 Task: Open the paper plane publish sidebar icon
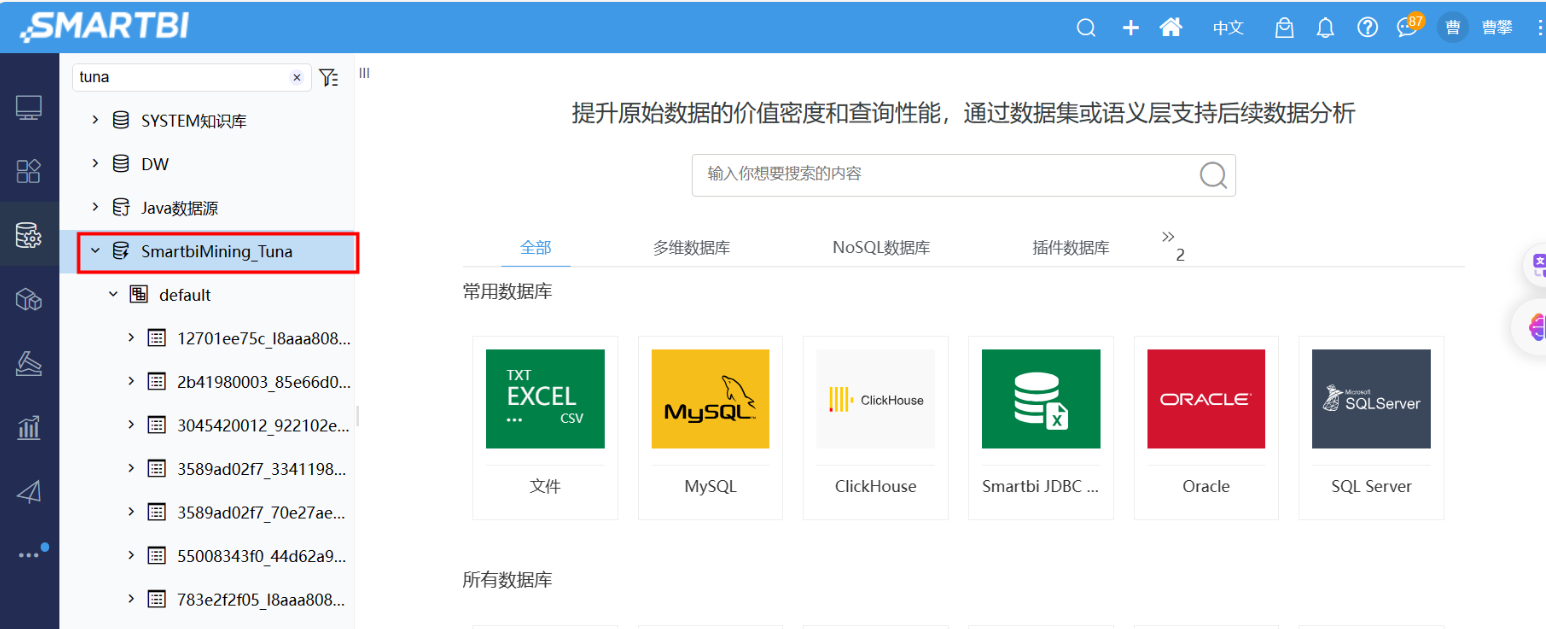coord(29,491)
